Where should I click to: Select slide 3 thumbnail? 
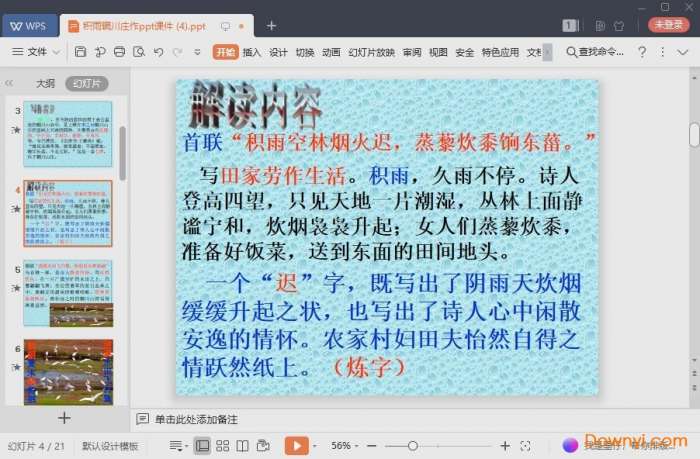click(x=68, y=134)
